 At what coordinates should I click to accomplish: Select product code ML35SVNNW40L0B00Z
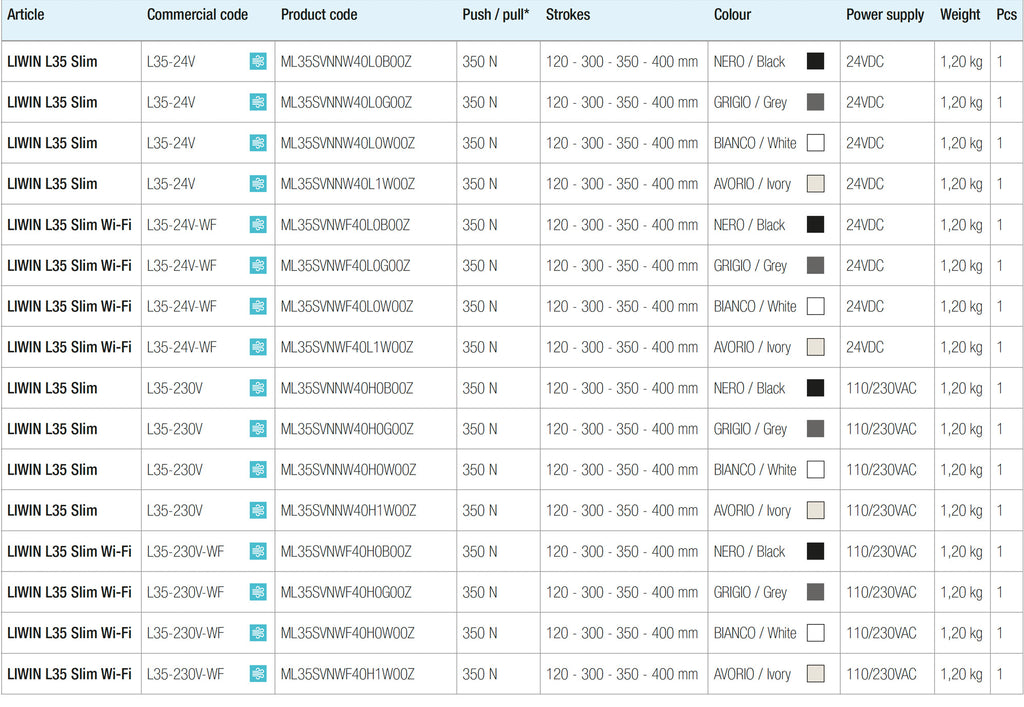(x=346, y=61)
